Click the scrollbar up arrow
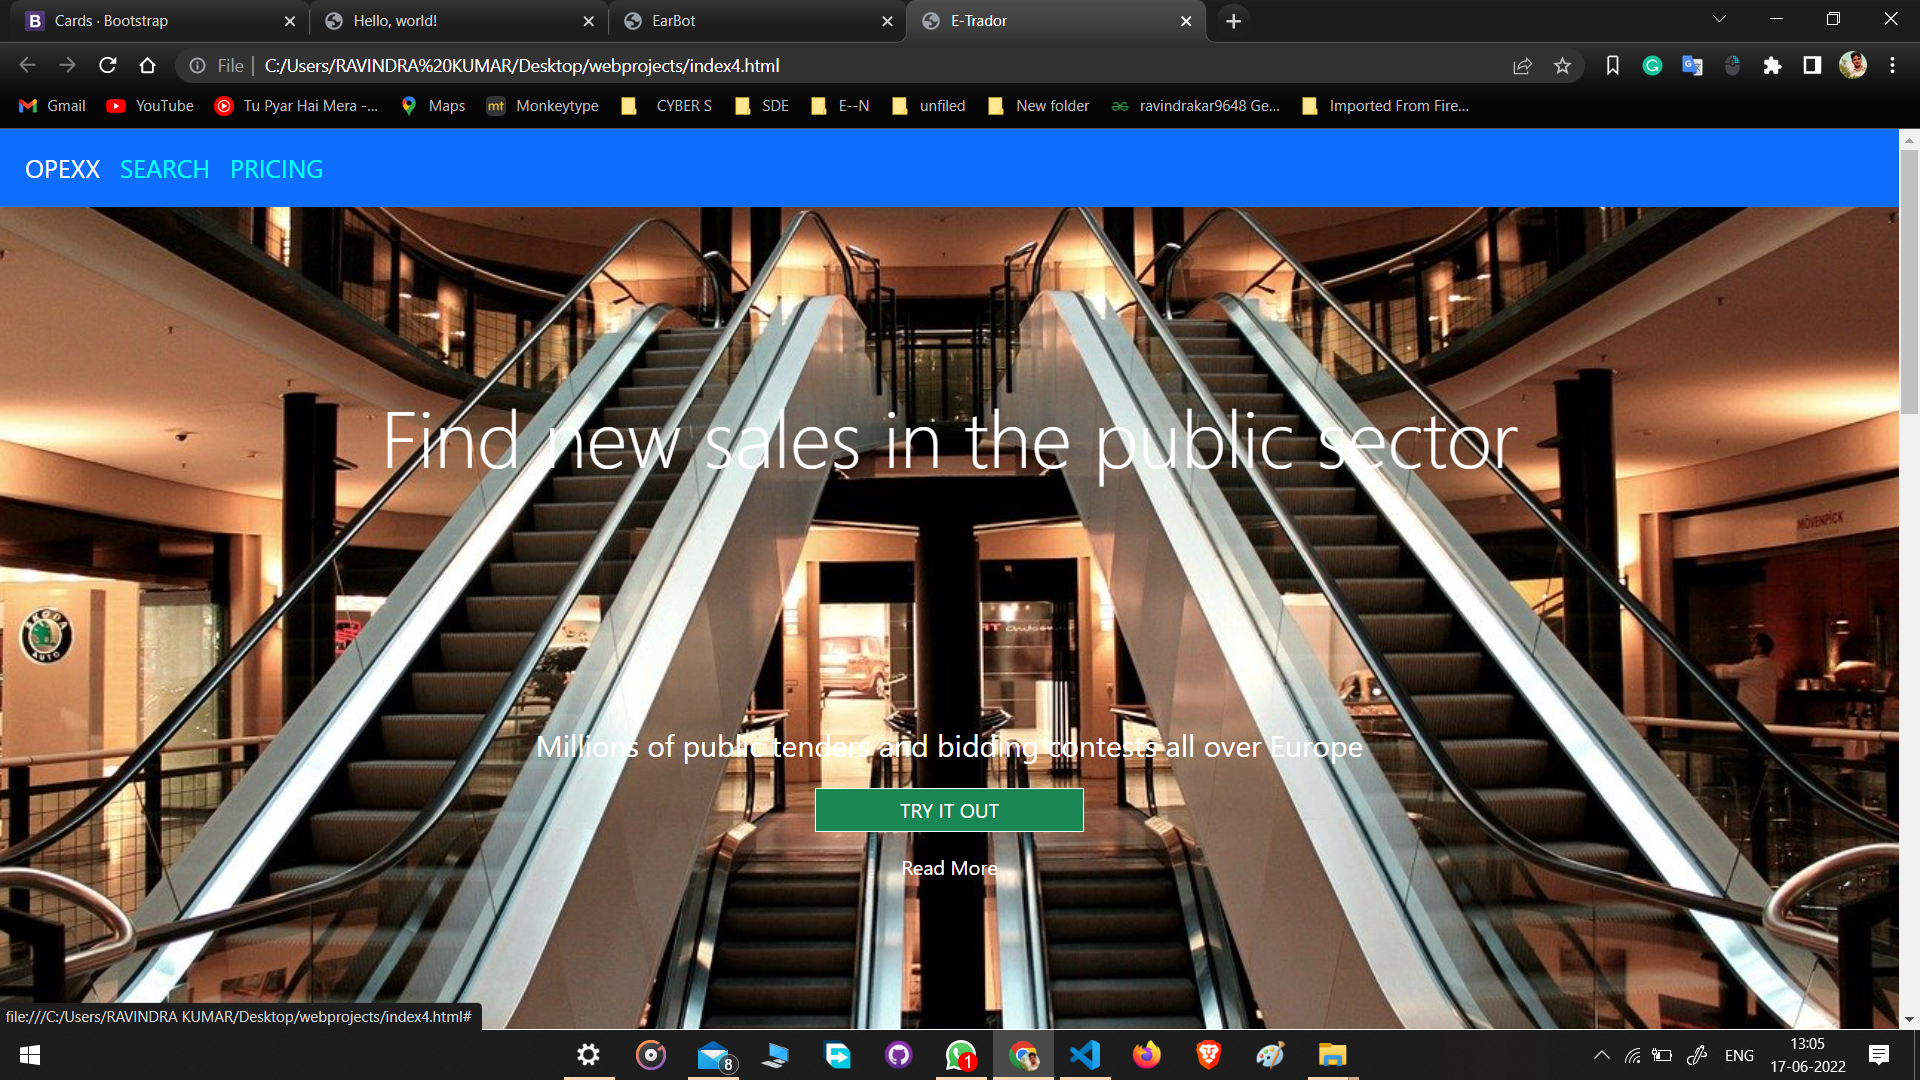 pos(1909,139)
